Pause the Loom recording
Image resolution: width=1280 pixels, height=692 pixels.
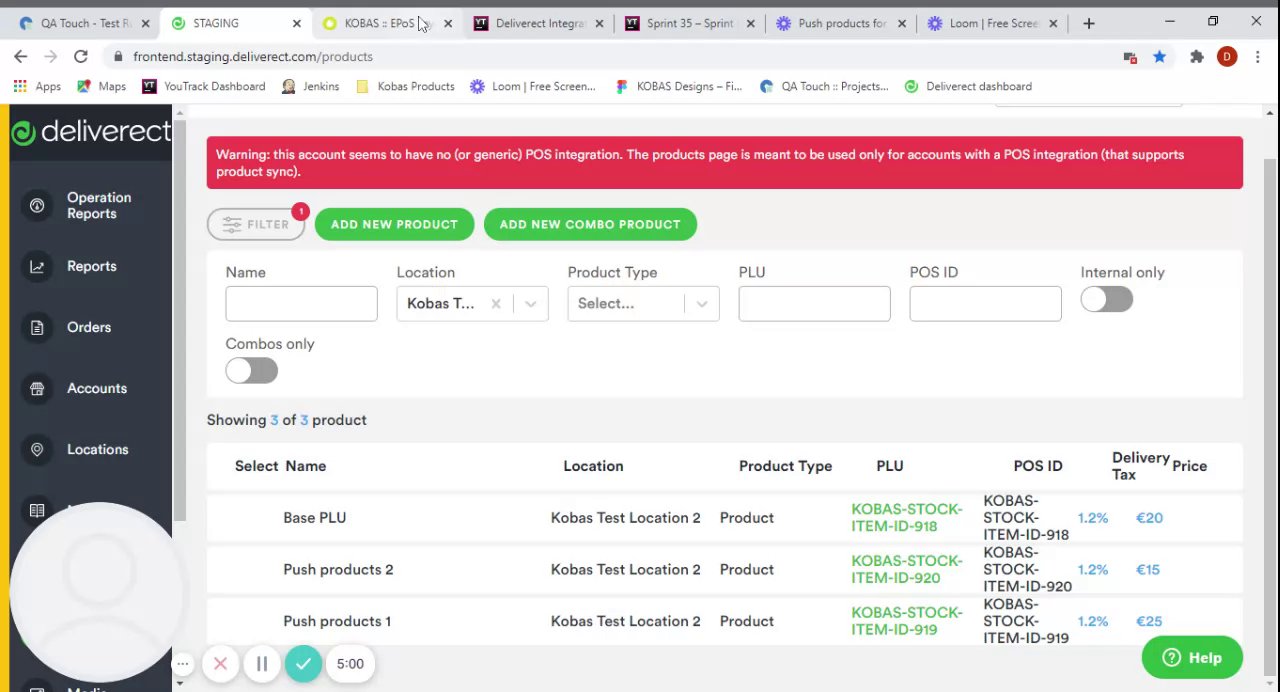click(x=262, y=664)
